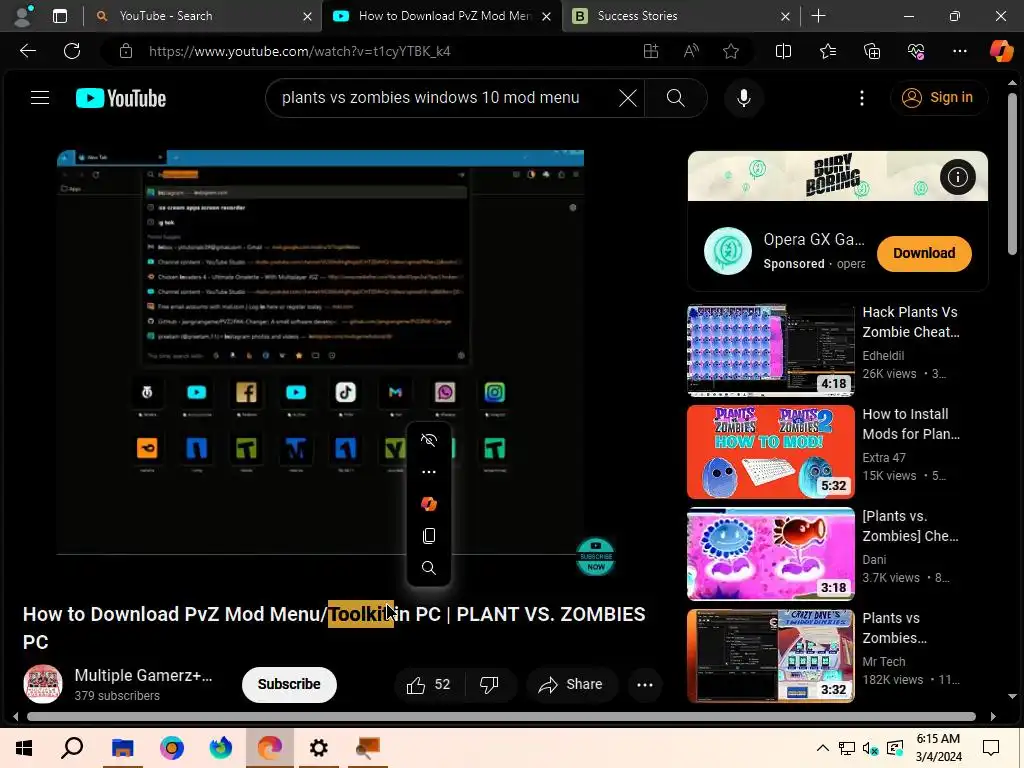Subscribe to Multiple Gamerz+ channel
Image resolution: width=1024 pixels, height=768 pixels.
point(289,684)
